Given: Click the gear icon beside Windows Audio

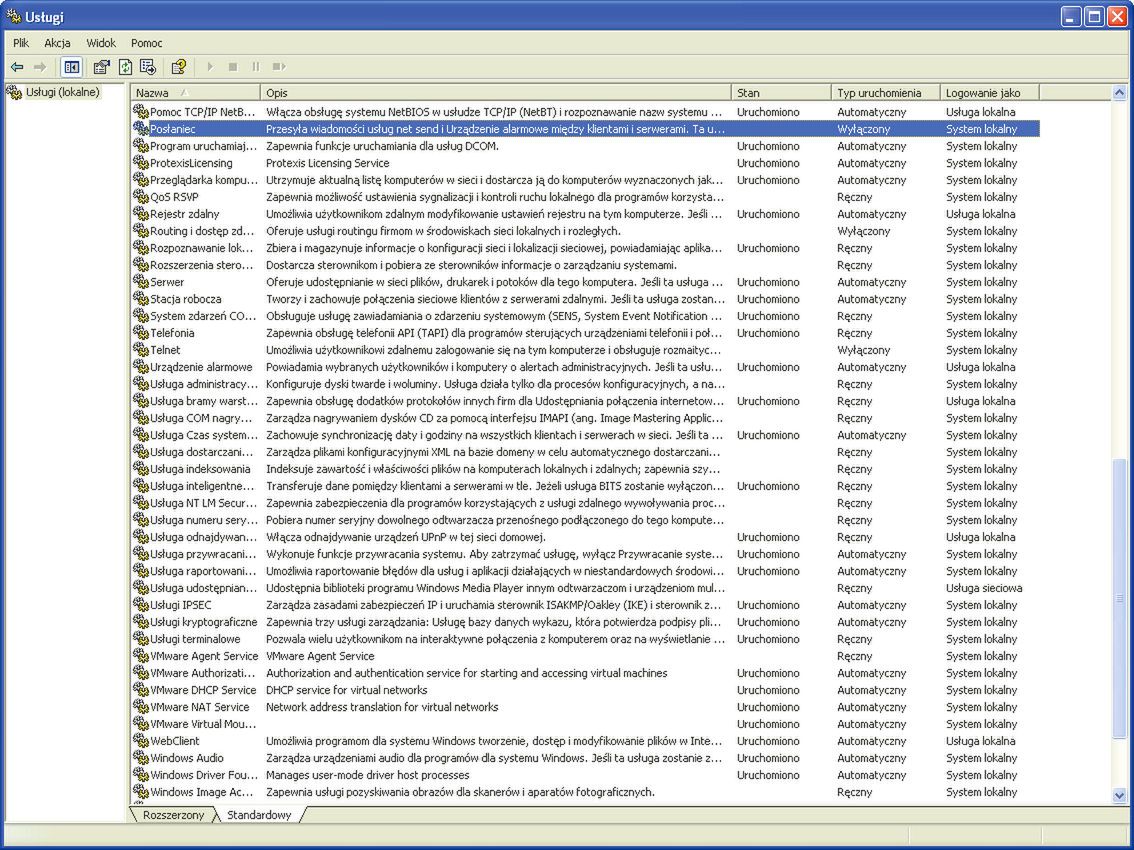Looking at the screenshot, I should tap(141, 758).
